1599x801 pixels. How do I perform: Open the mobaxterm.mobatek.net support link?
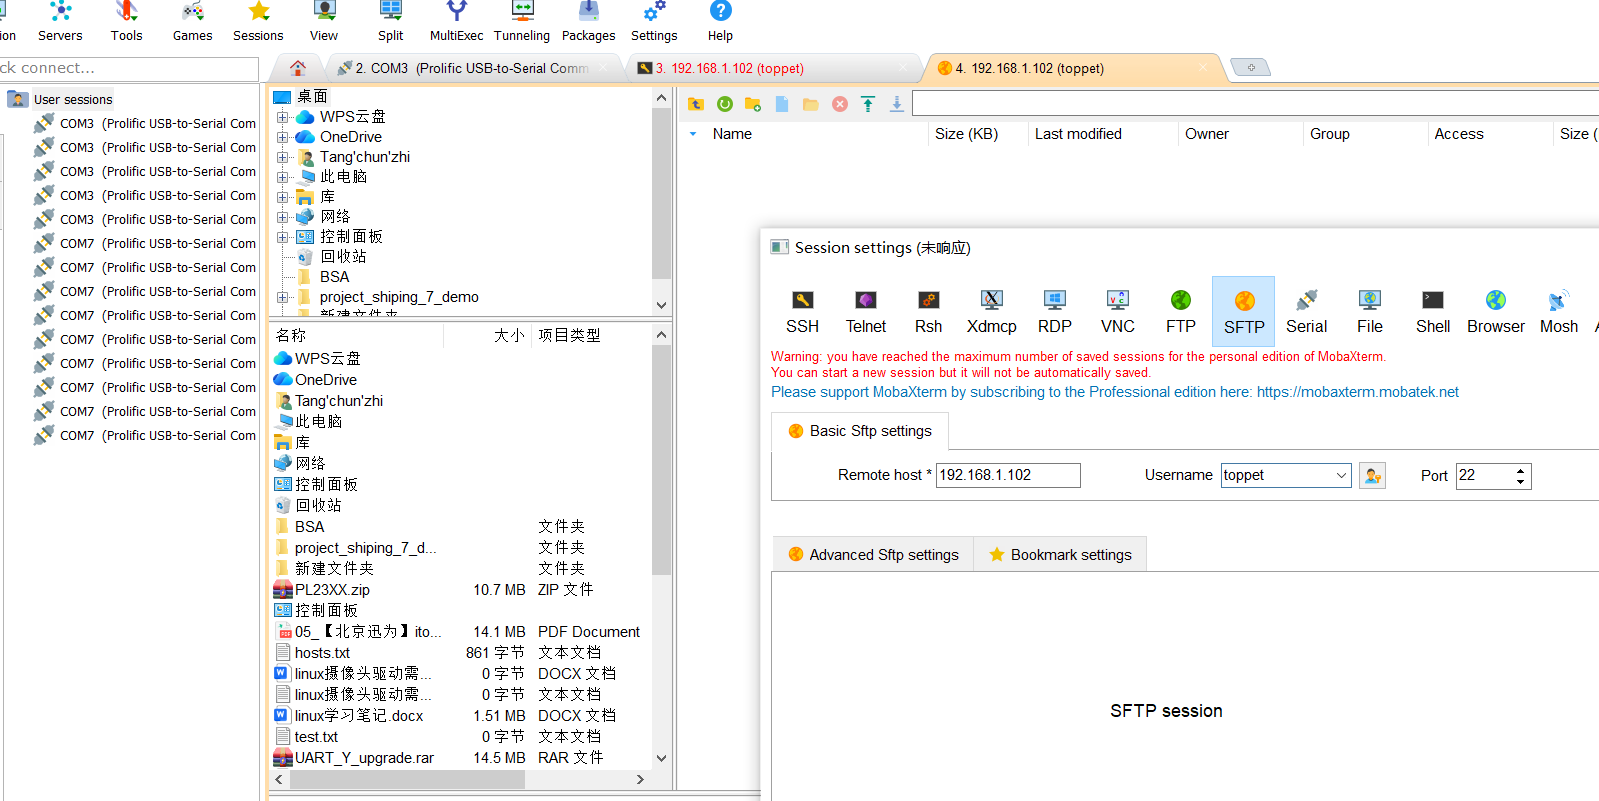(x=1358, y=392)
